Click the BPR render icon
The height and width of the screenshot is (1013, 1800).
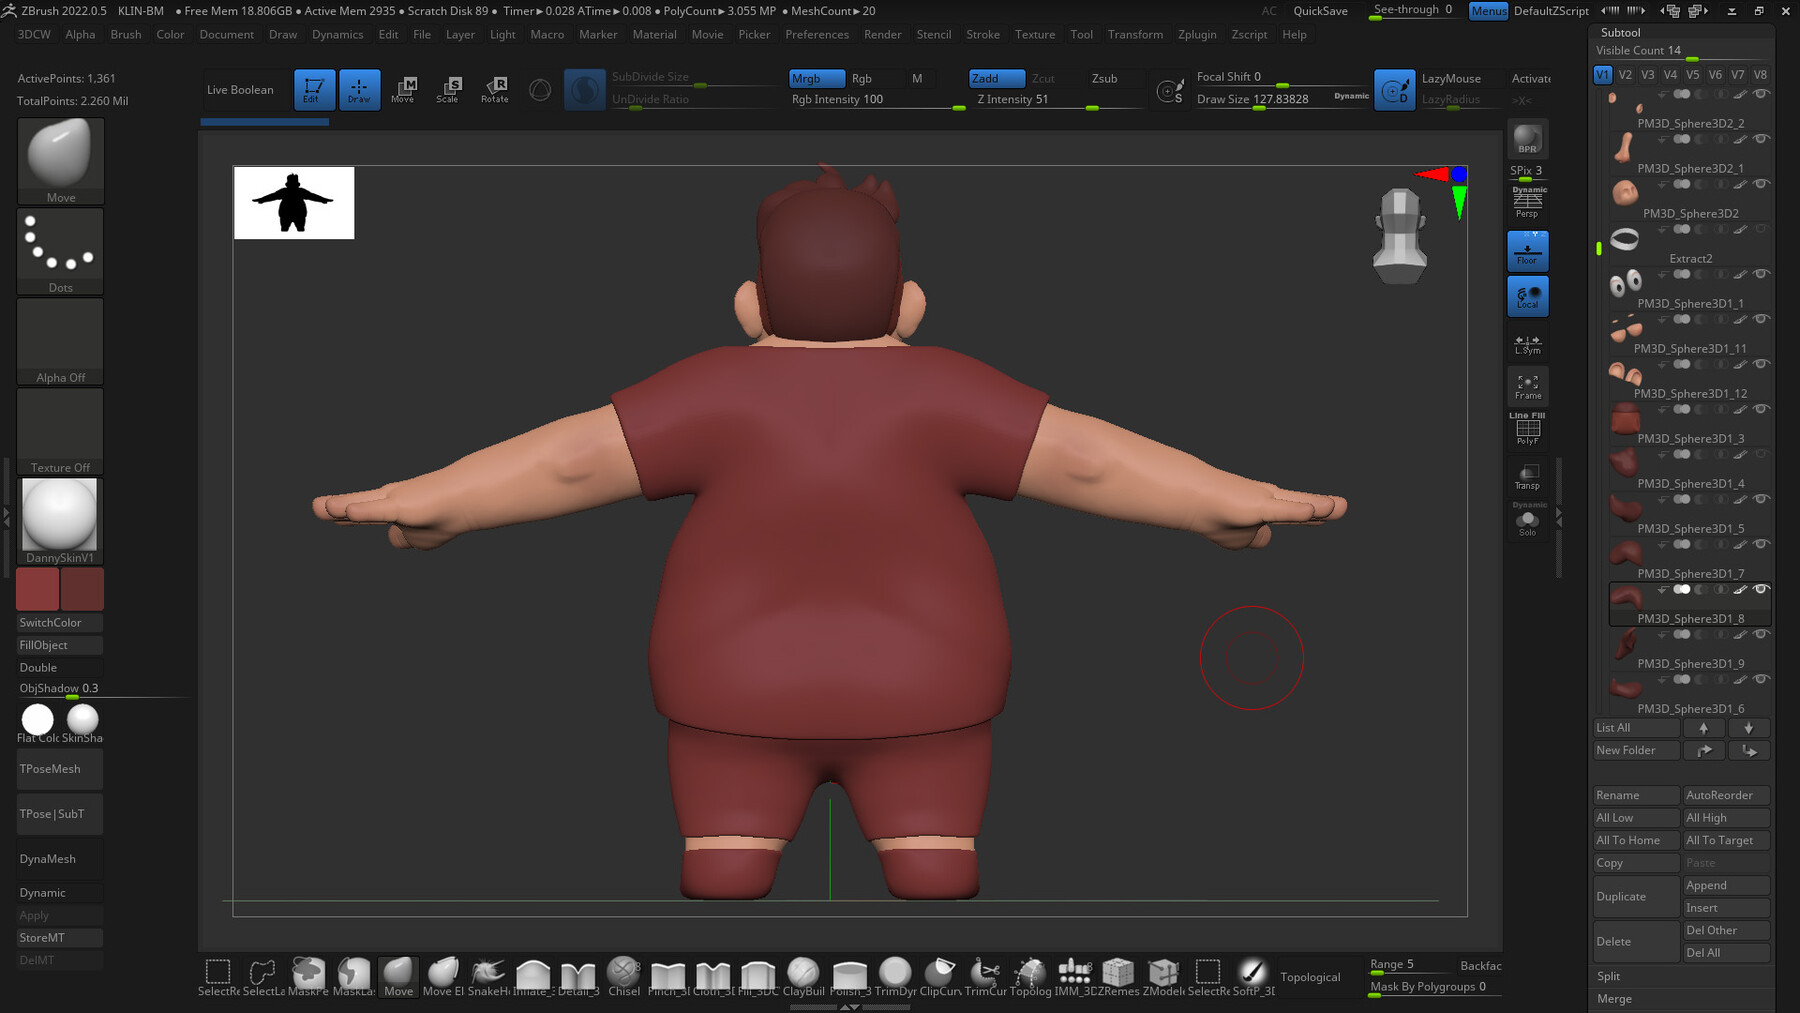pyautogui.click(x=1527, y=139)
